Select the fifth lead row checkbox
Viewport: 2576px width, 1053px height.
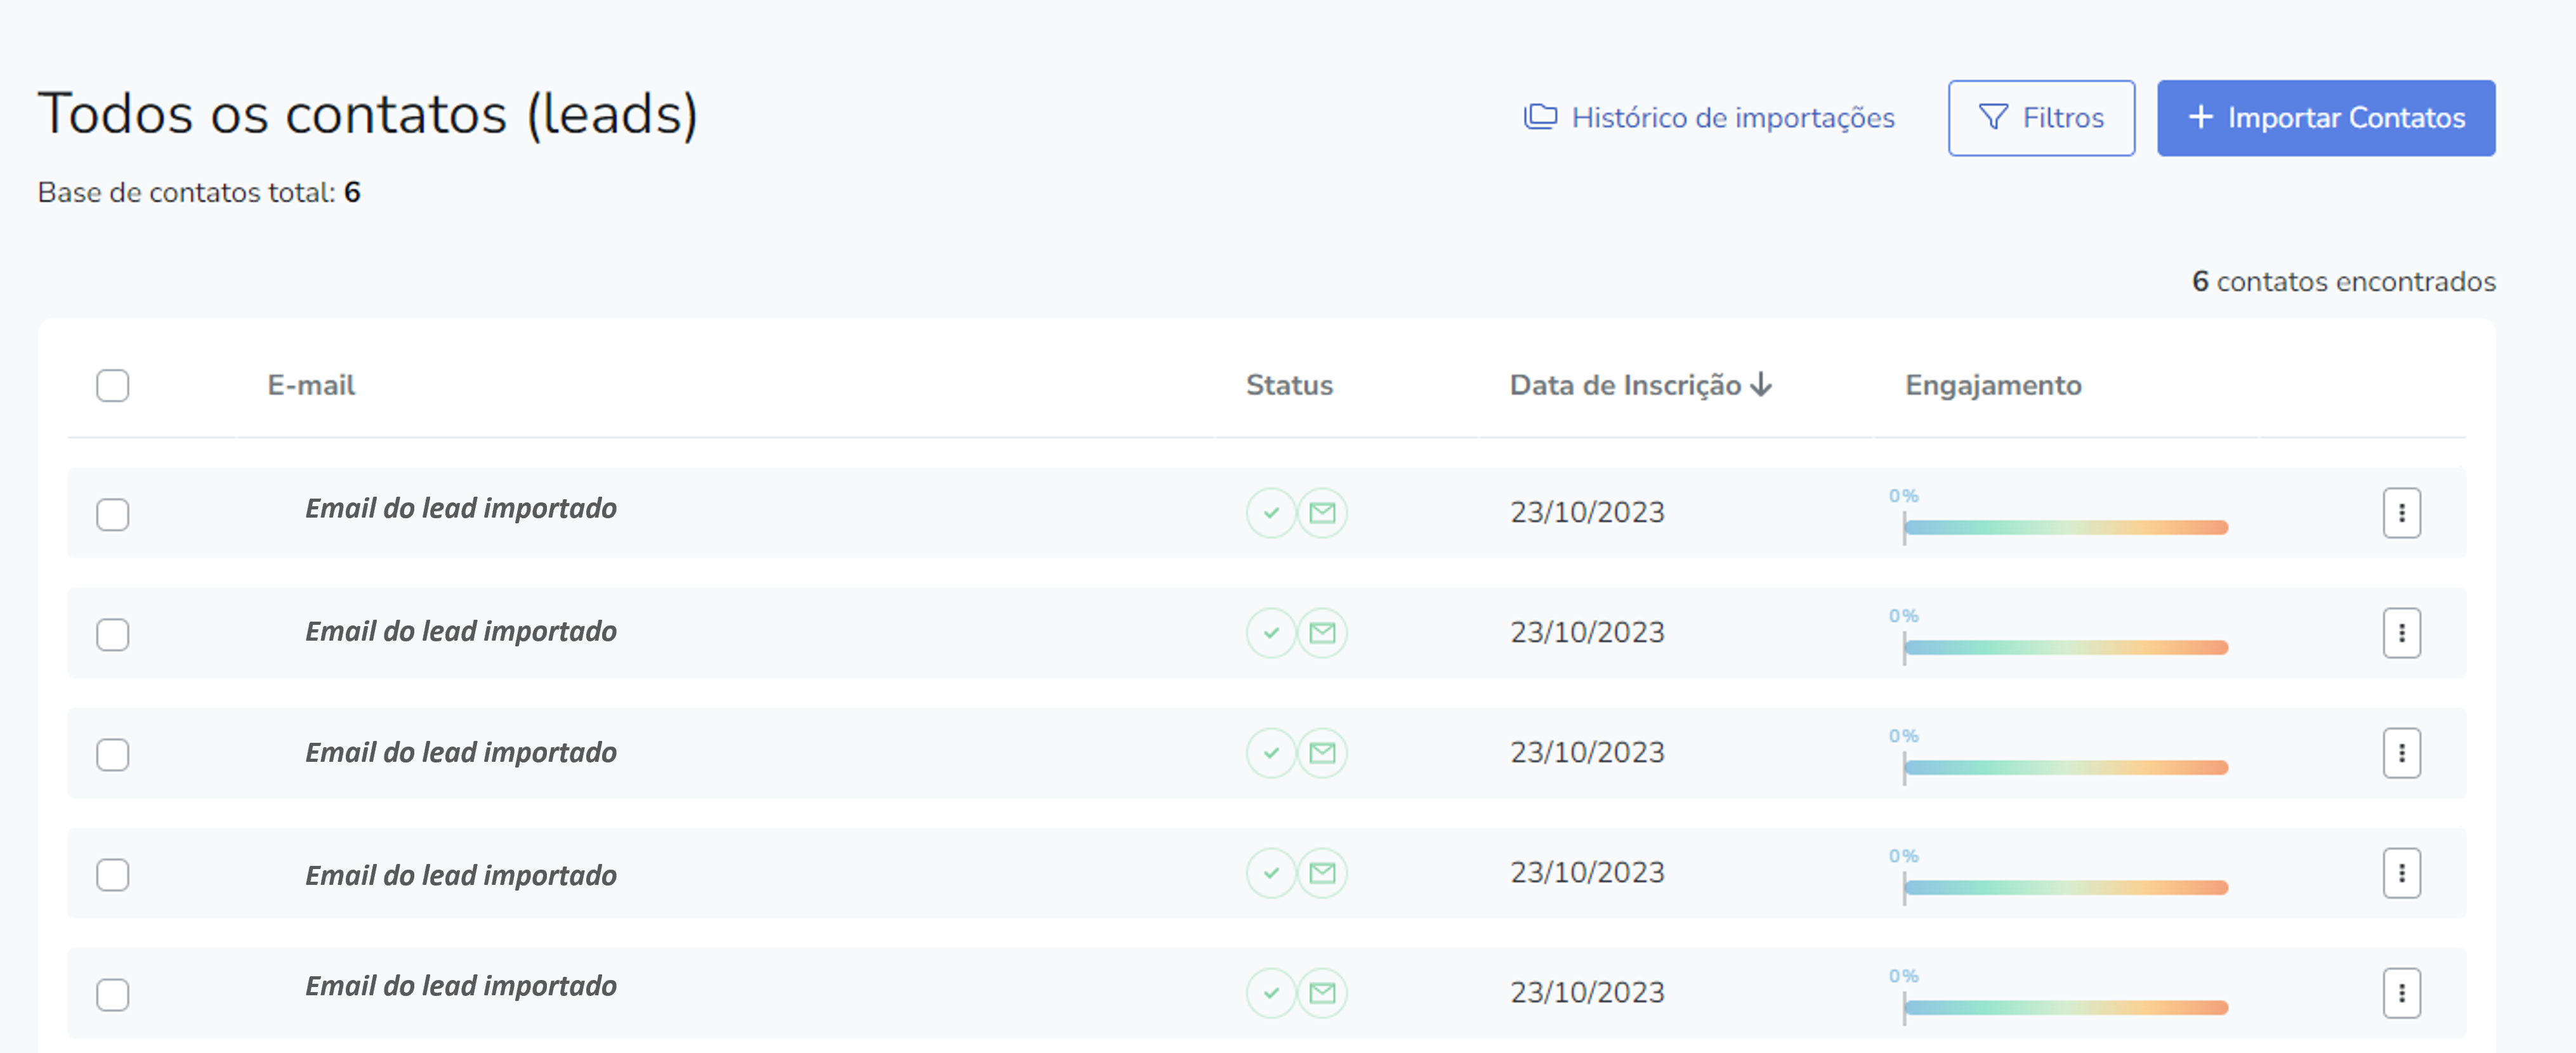[113, 994]
